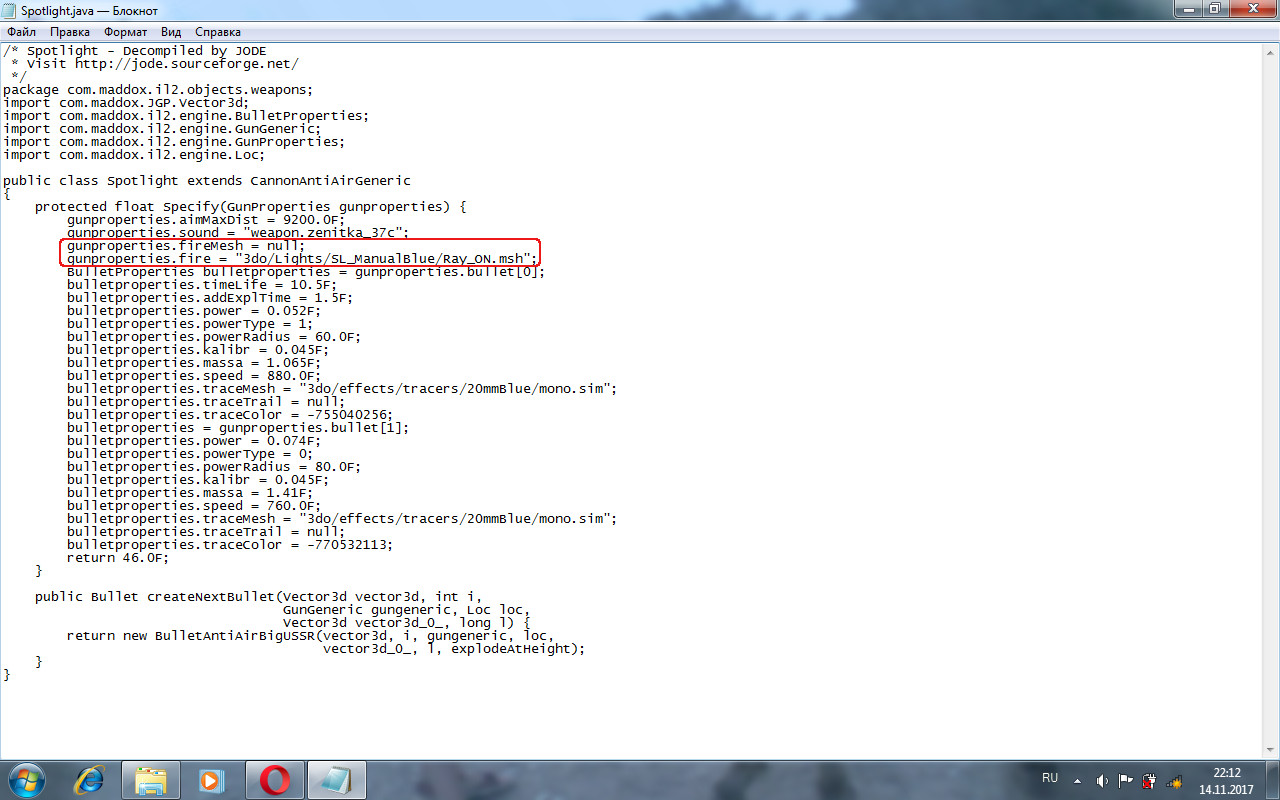
Task: Open the Правка menu
Action: click(x=70, y=32)
